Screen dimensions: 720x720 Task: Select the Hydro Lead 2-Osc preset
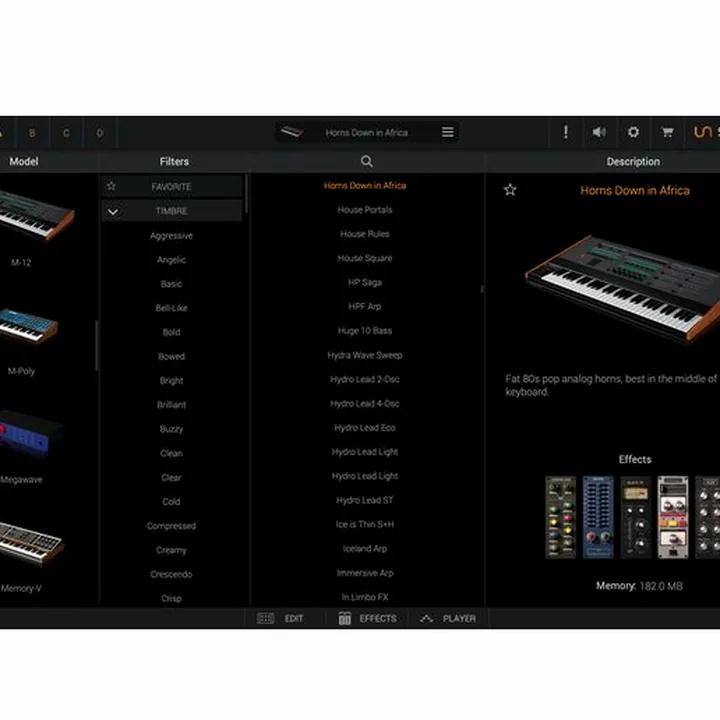[365, 379]
